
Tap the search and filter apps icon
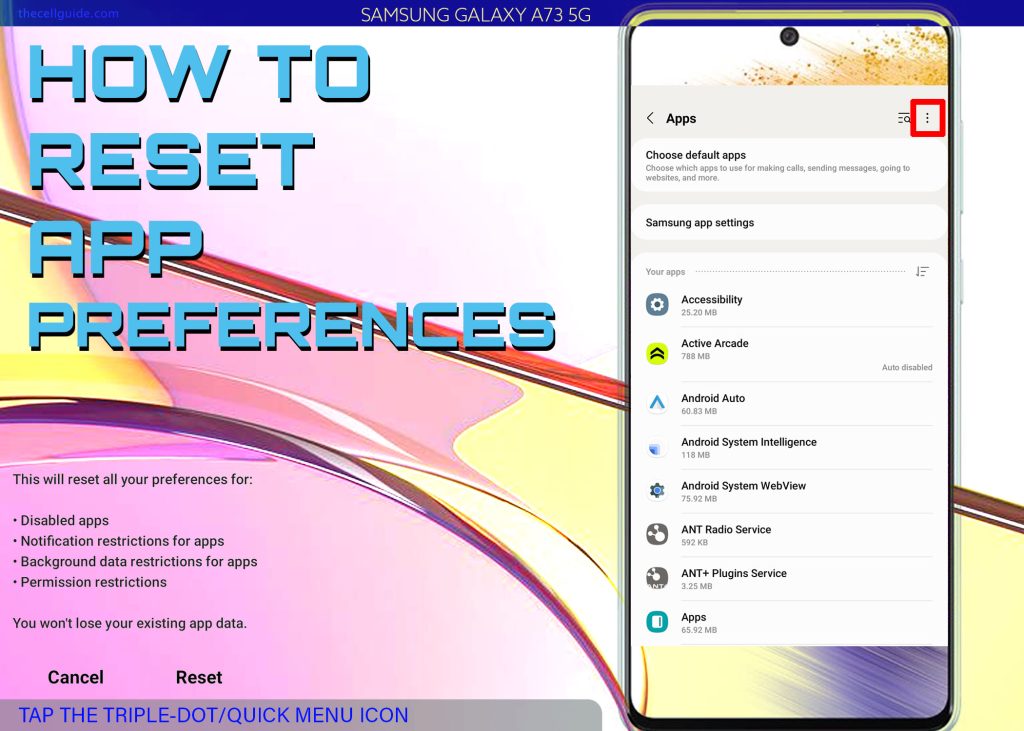[x=904, y=118]
